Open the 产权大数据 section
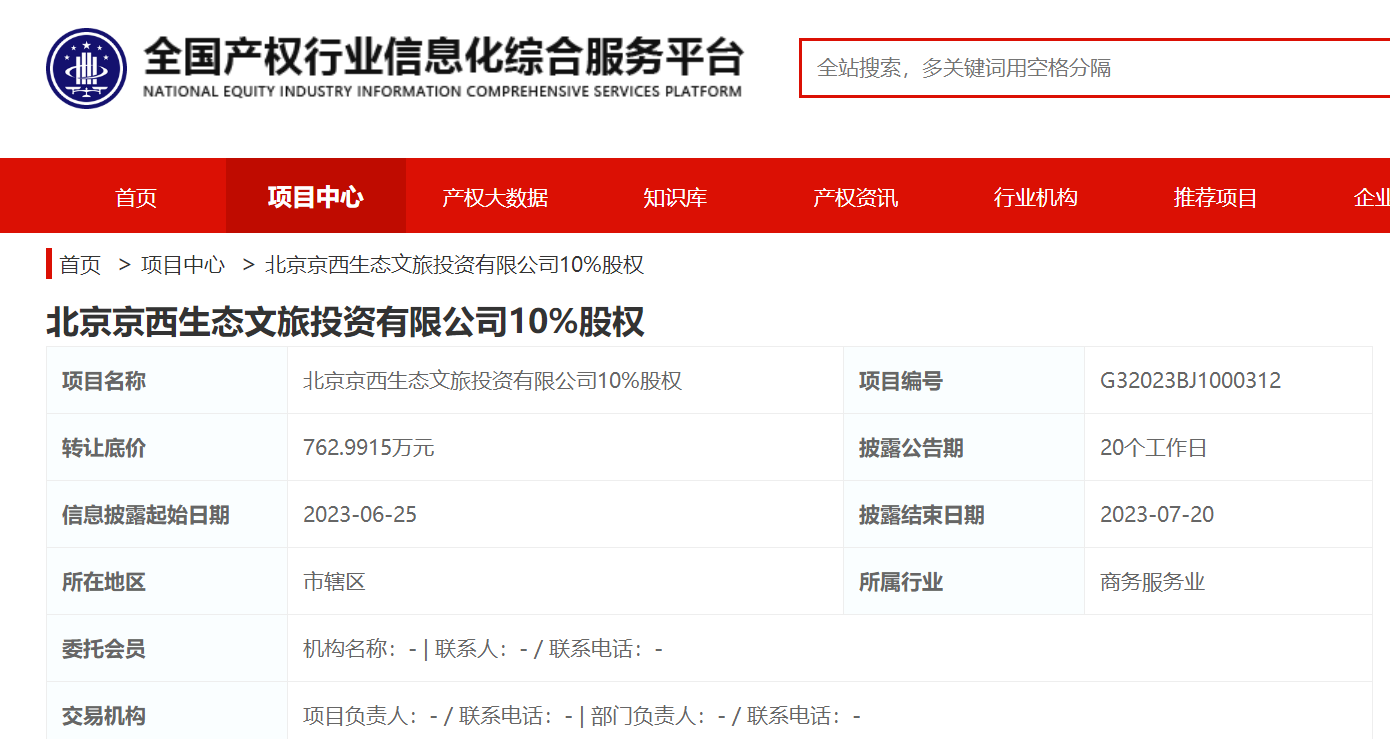This screenshot has height=739, width=1390. click(494, 196)
